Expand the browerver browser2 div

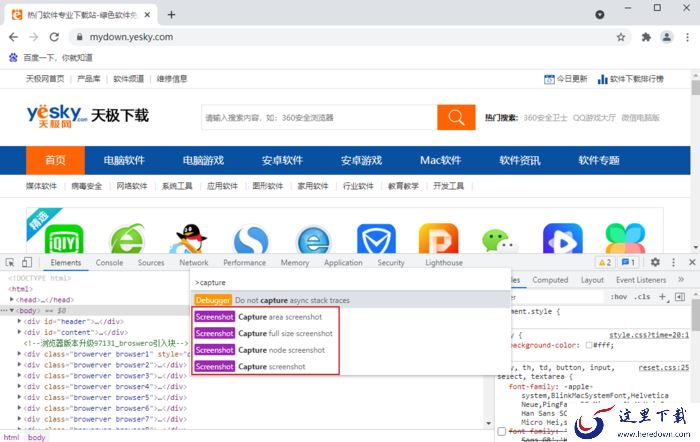(x=19, y=364)
